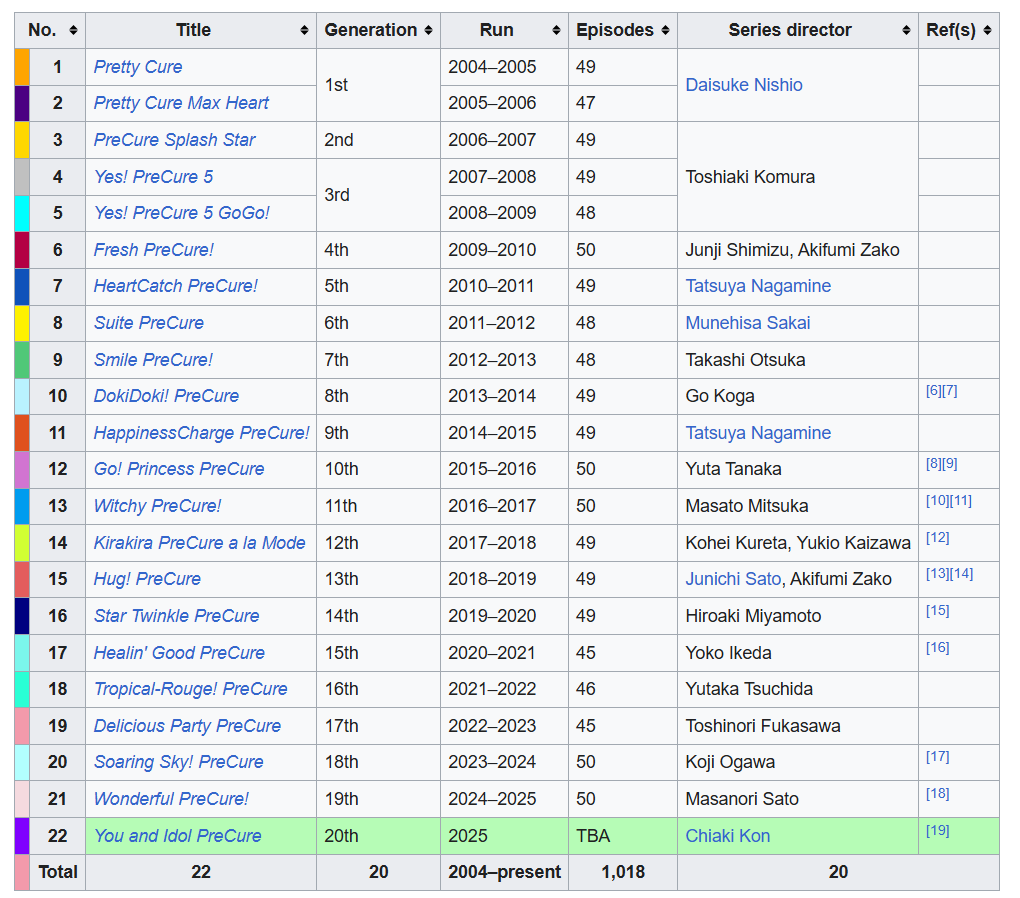Select the Toshiaki Komura director cell
This screenshot has height=898, width=1020.
tap(798, 177)
